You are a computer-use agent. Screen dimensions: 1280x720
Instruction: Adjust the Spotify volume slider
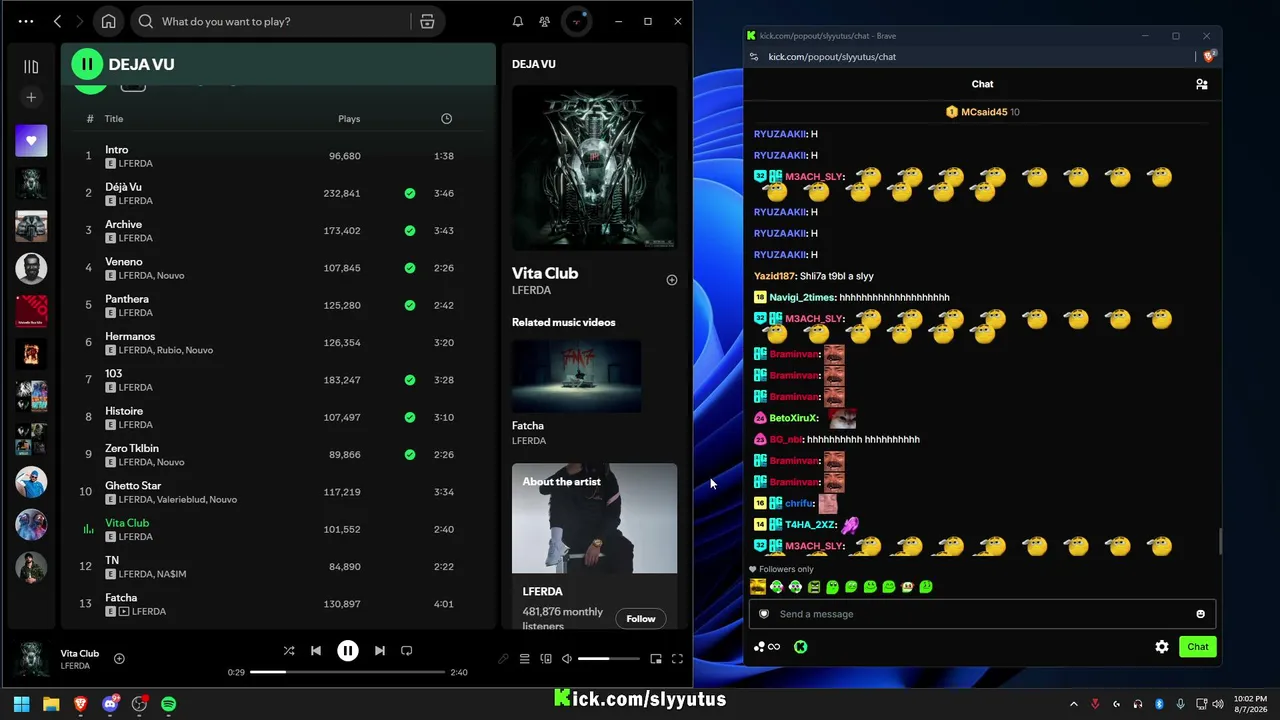tap(609, 659)
